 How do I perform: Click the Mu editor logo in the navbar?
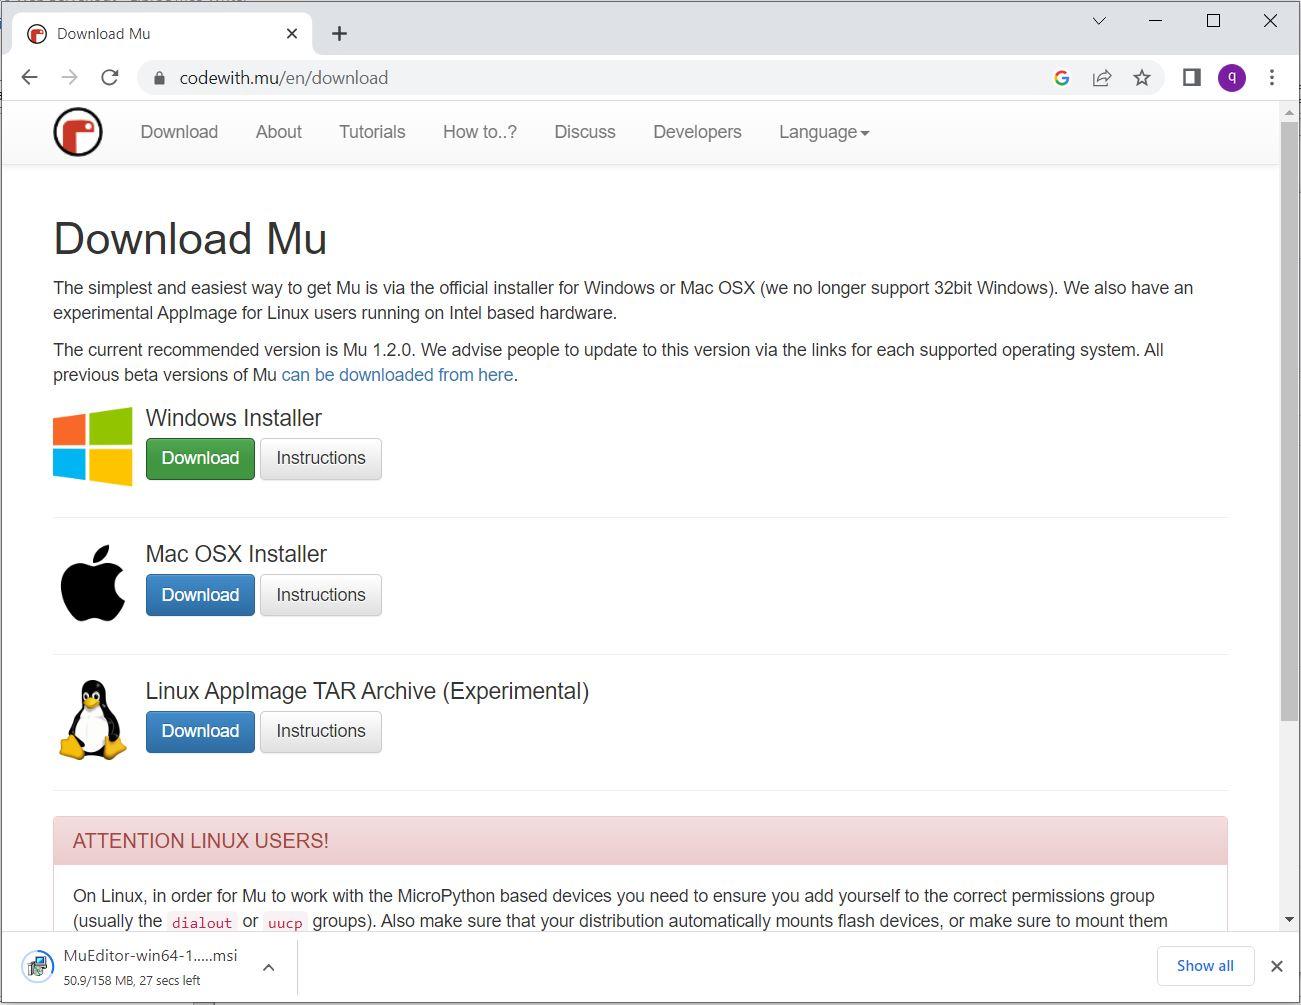[x=77, y=131]
